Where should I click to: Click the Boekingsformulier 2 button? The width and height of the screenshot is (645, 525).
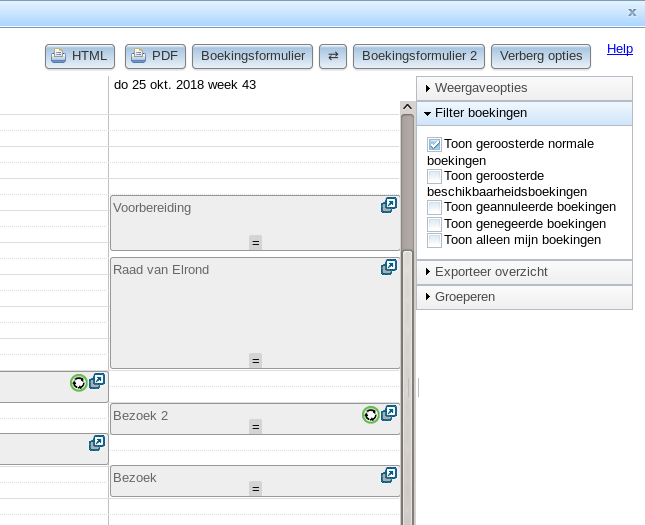tap(419, 56)
